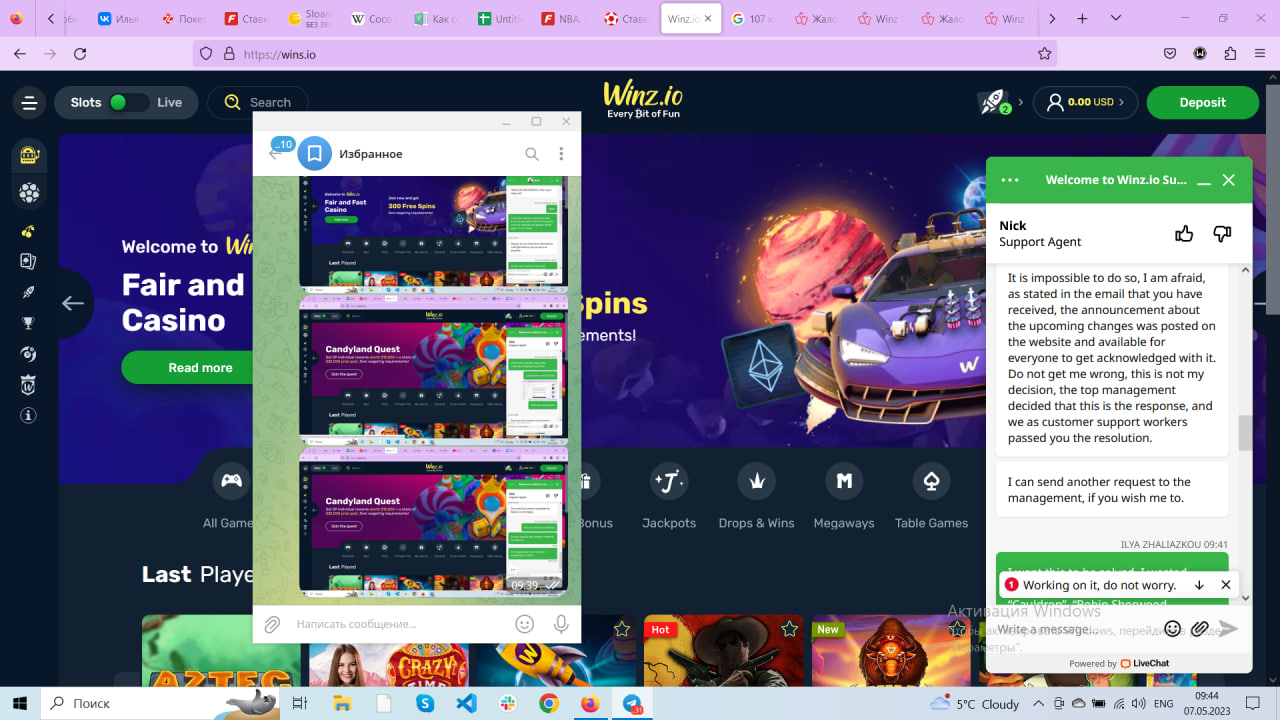Screen dimensions: 1280x720
Task: Send the LiveChat message
Action: pyautogui.click(x=1228, y=629)
